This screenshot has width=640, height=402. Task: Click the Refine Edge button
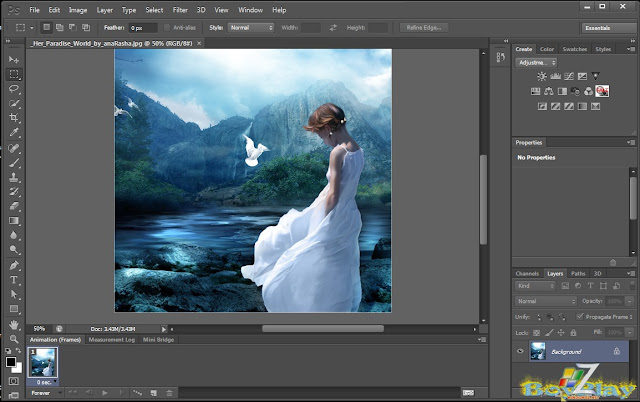point(426,27)
